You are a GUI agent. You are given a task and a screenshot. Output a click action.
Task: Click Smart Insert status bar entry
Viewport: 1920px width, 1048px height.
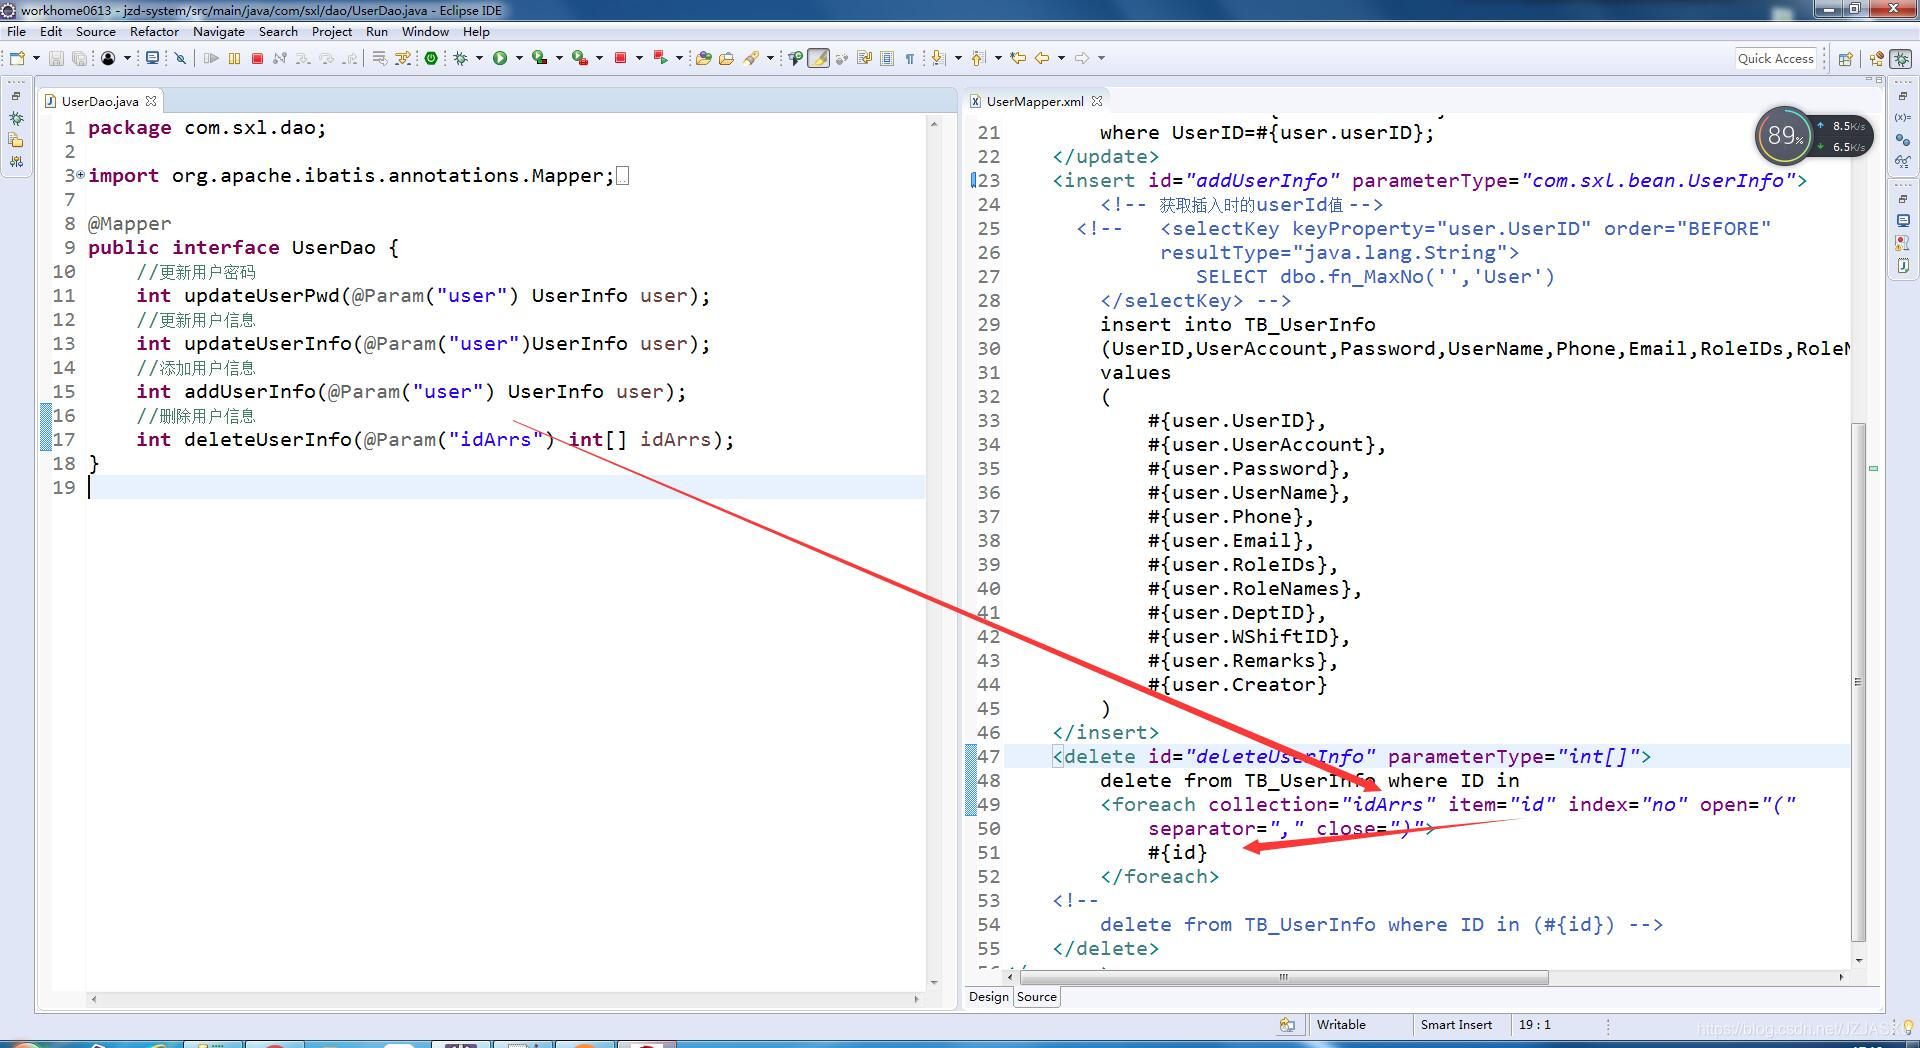click(x=1456, y=1024)
